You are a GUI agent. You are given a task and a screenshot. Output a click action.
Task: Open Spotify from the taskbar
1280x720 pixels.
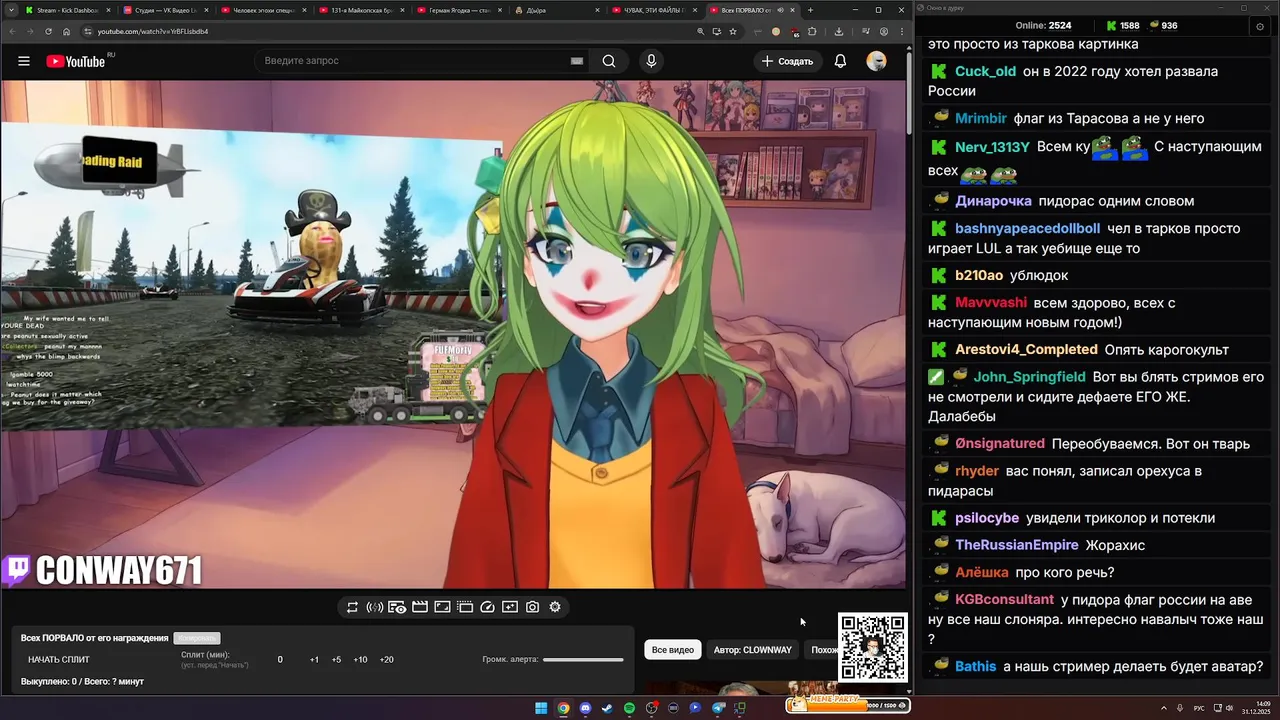tap(629, 708)
